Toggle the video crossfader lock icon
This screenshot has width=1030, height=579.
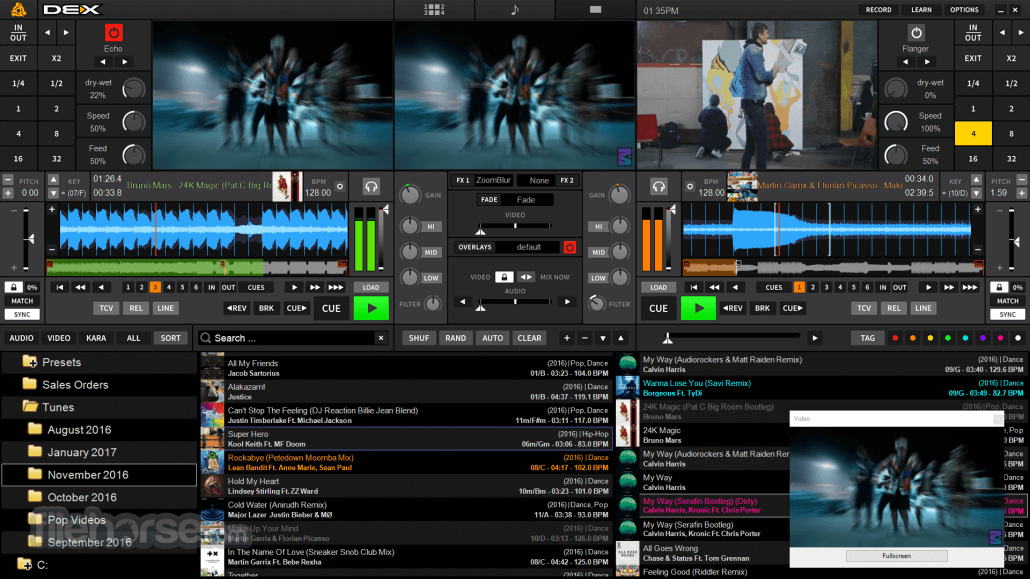[x=504, y=277]
